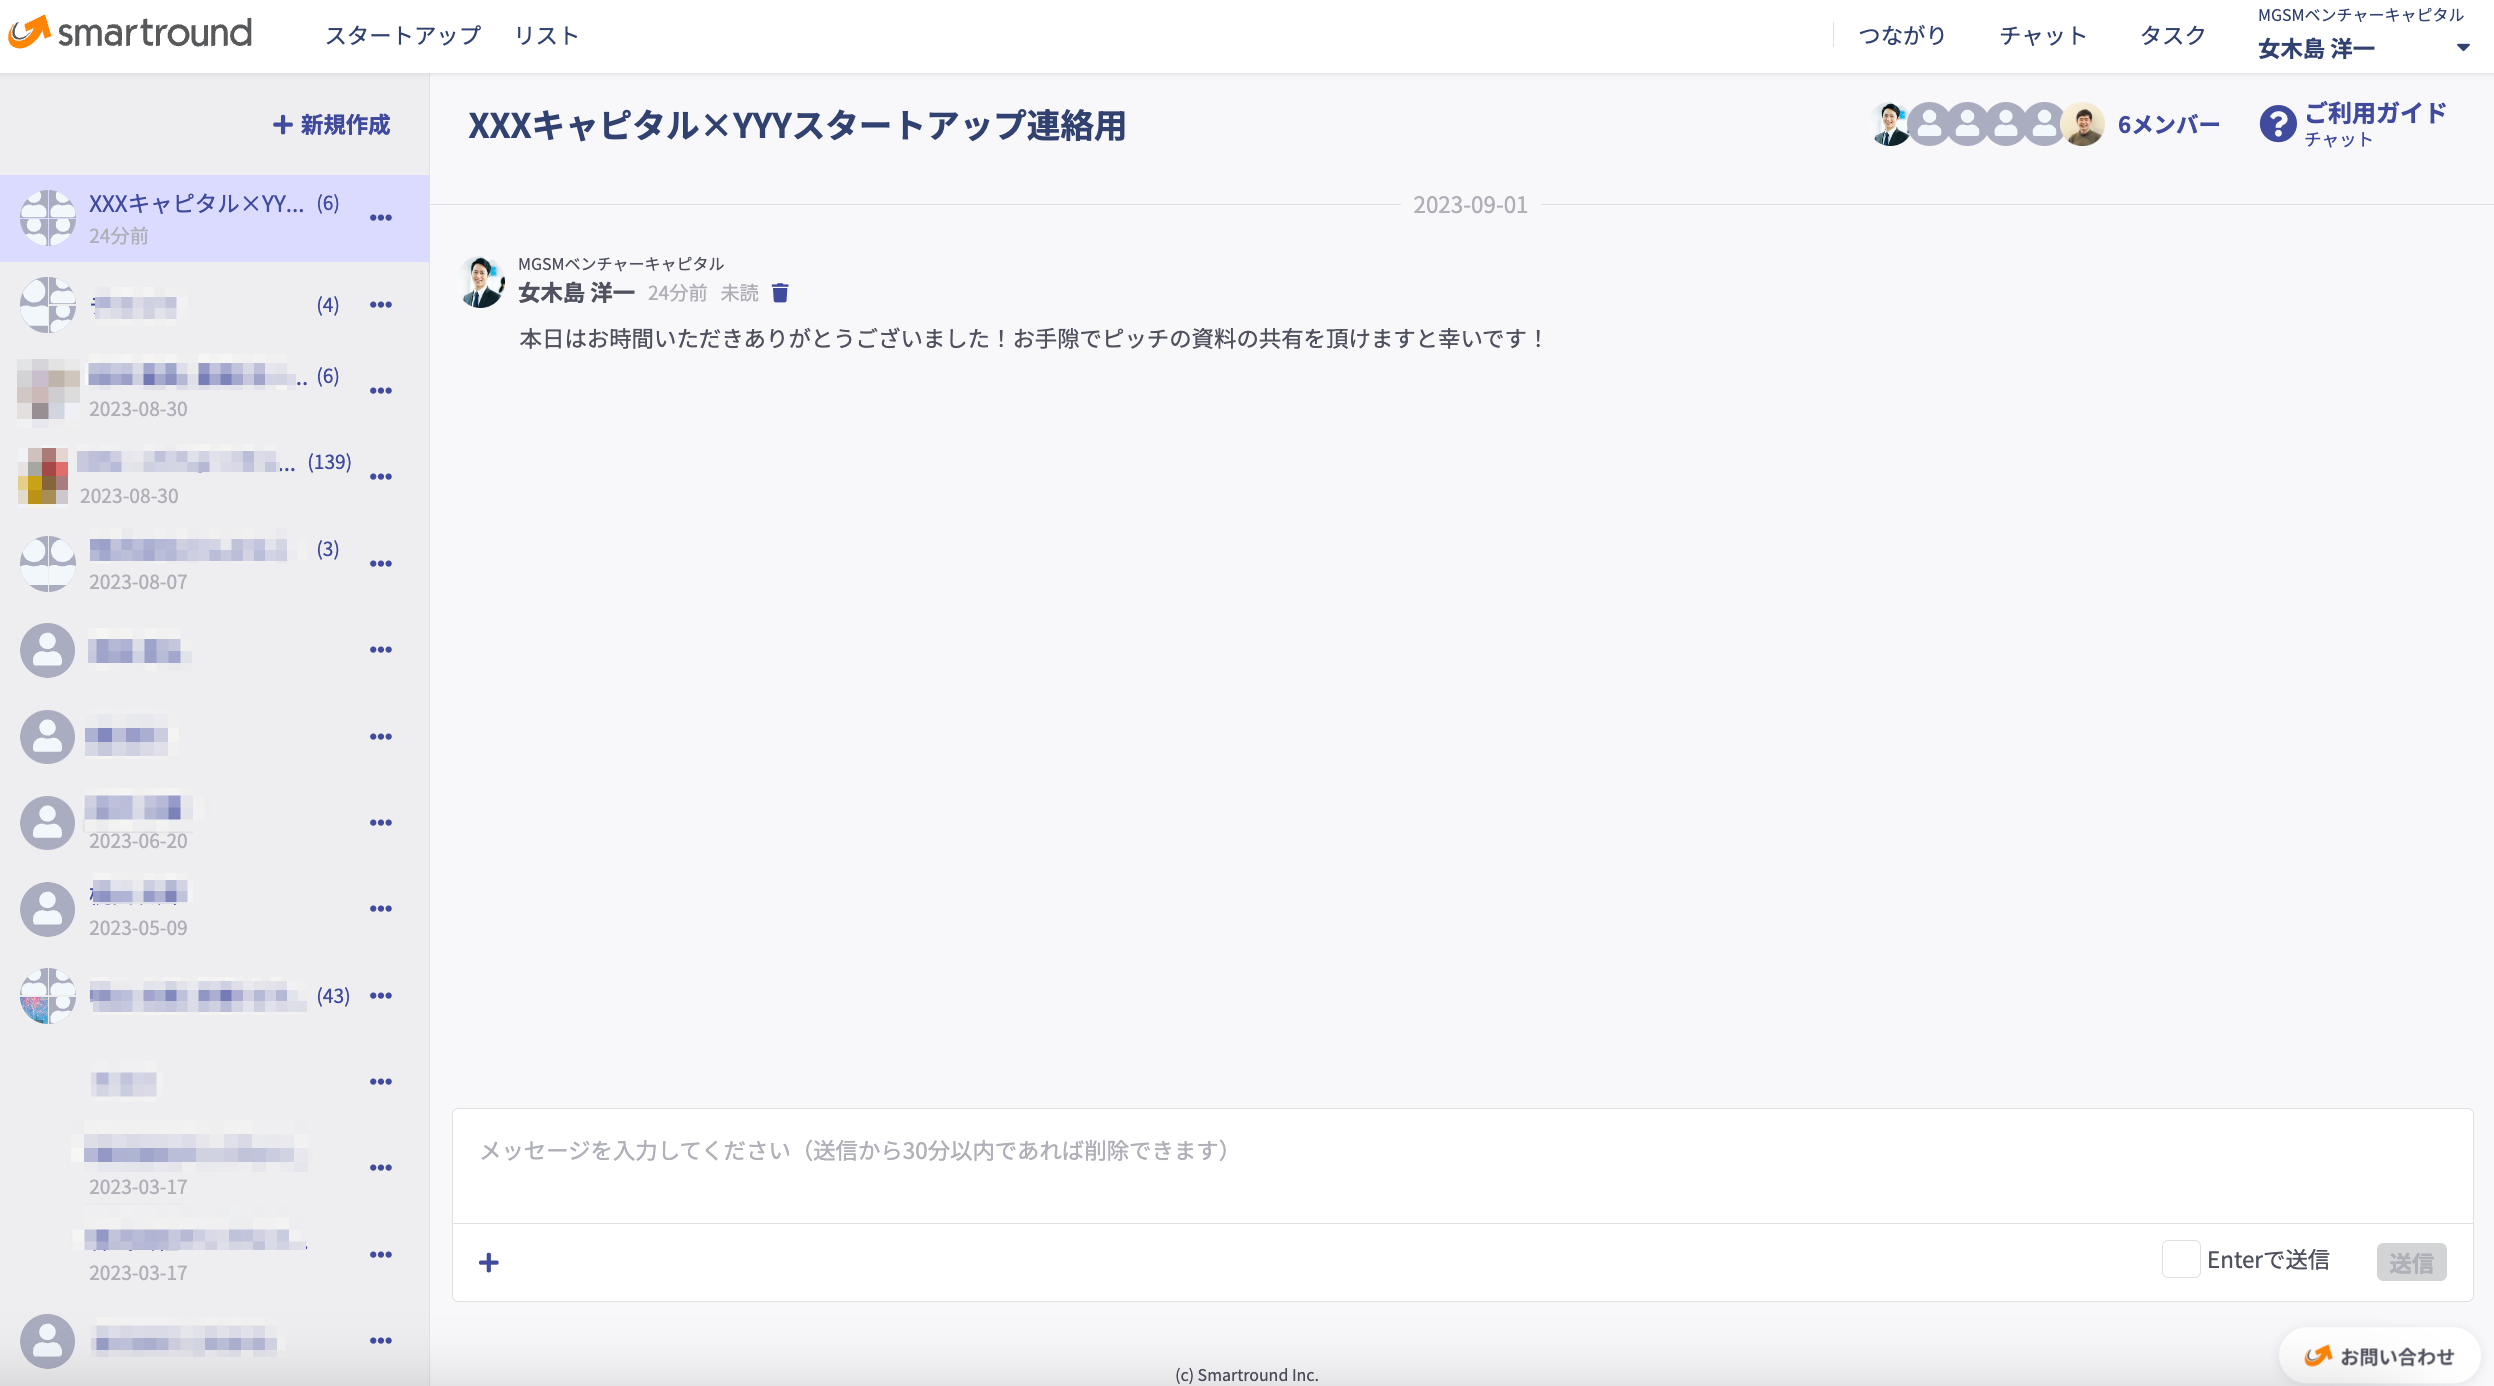The height and width of the screenshot is (1386, 2494).
Task: Click 新規作成 to create chat
Action: (332, 125)
